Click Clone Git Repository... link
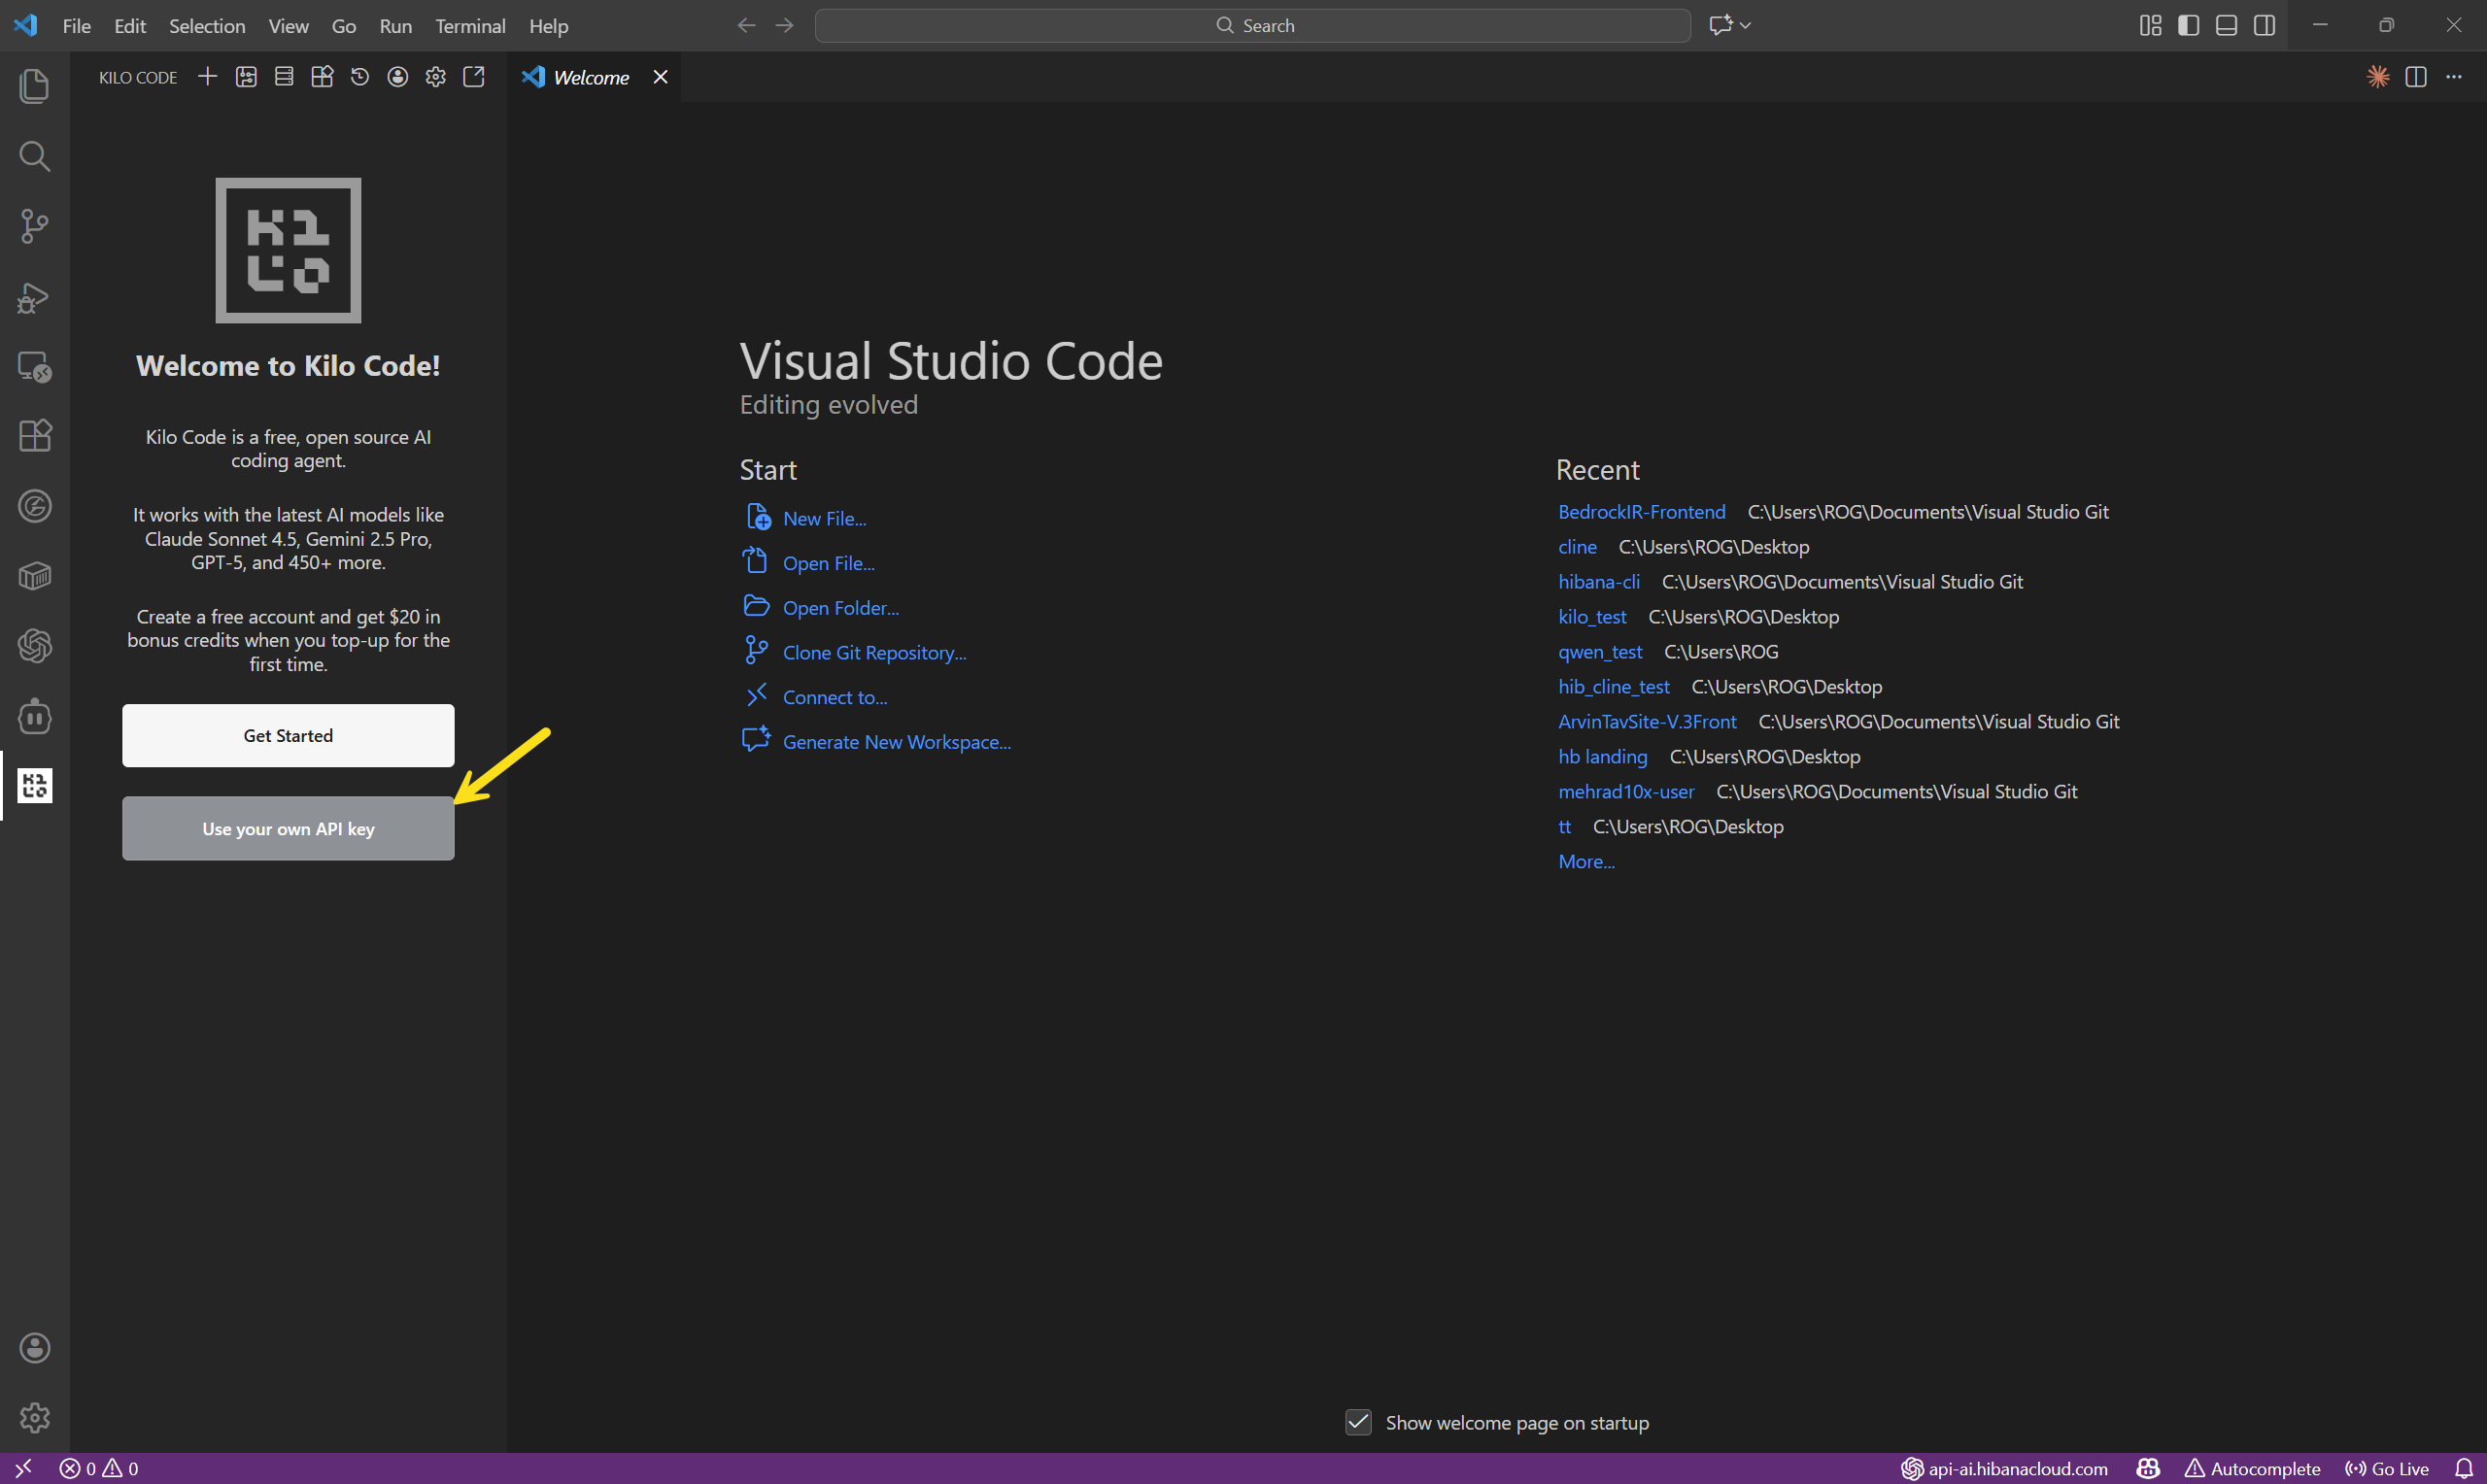 point(874,653)
